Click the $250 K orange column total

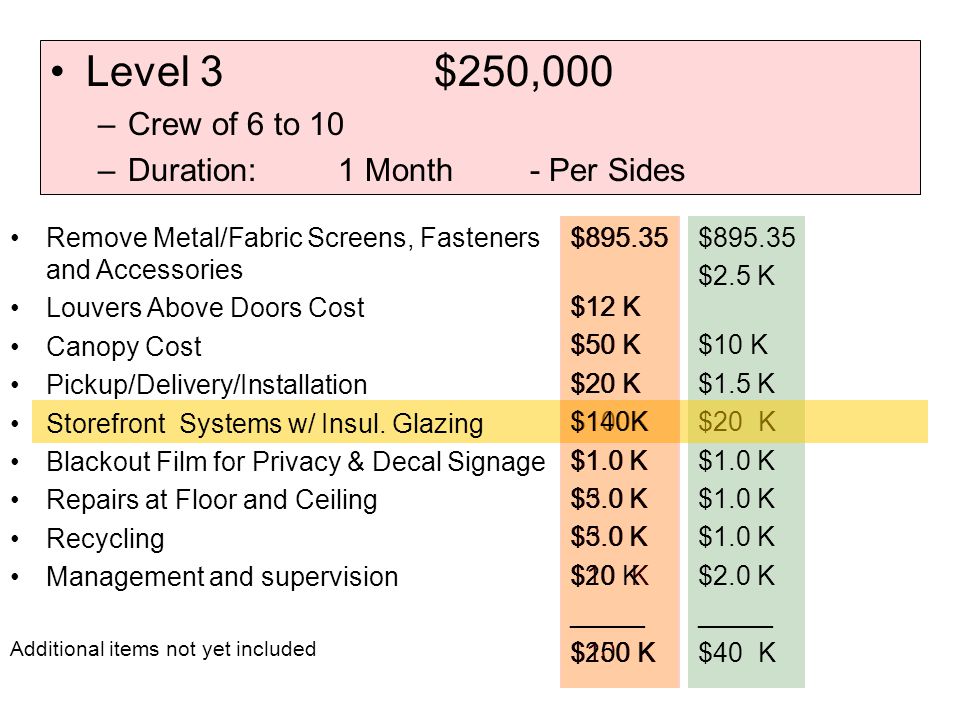(x=613, y=653)
